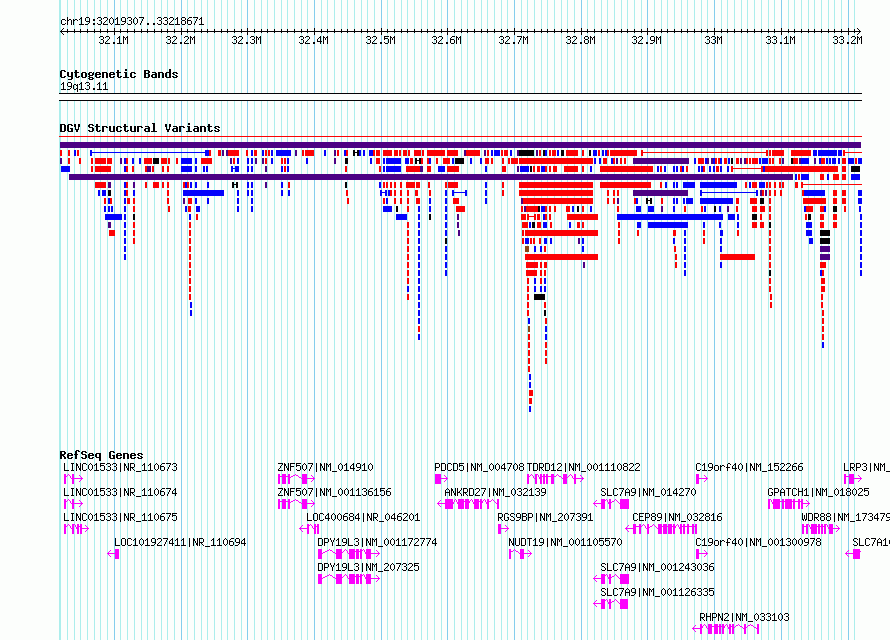
Task: Select the topmost full-width purple variant bar
Action: pos(460,145)
